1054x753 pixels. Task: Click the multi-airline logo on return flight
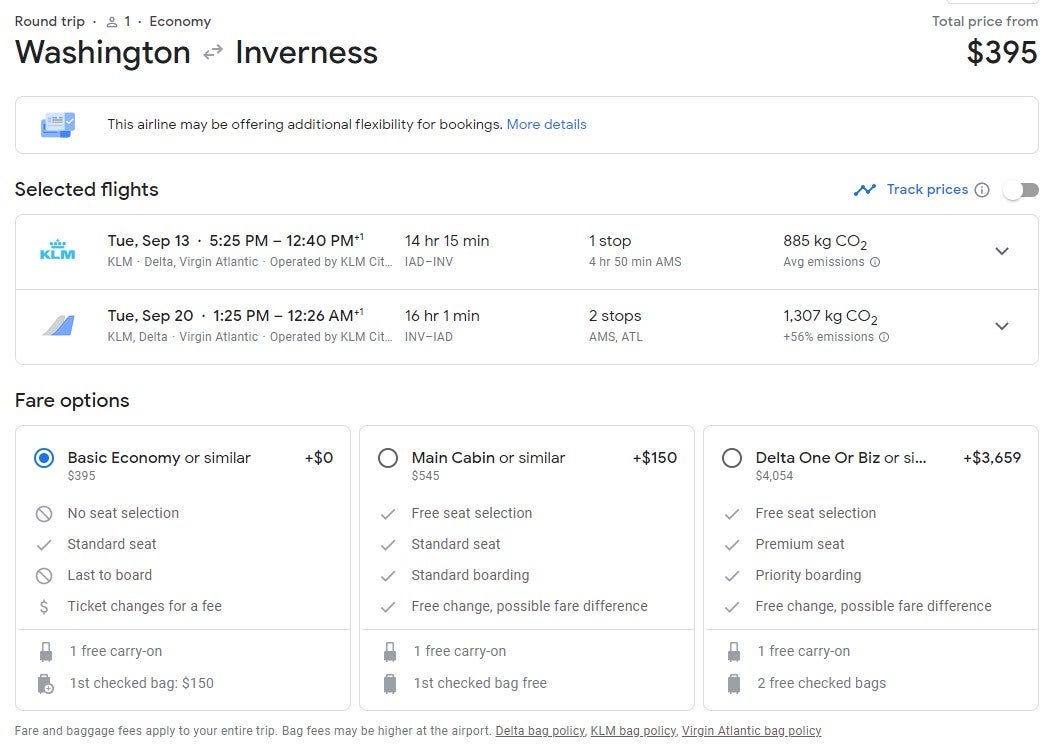click(57, 325)
